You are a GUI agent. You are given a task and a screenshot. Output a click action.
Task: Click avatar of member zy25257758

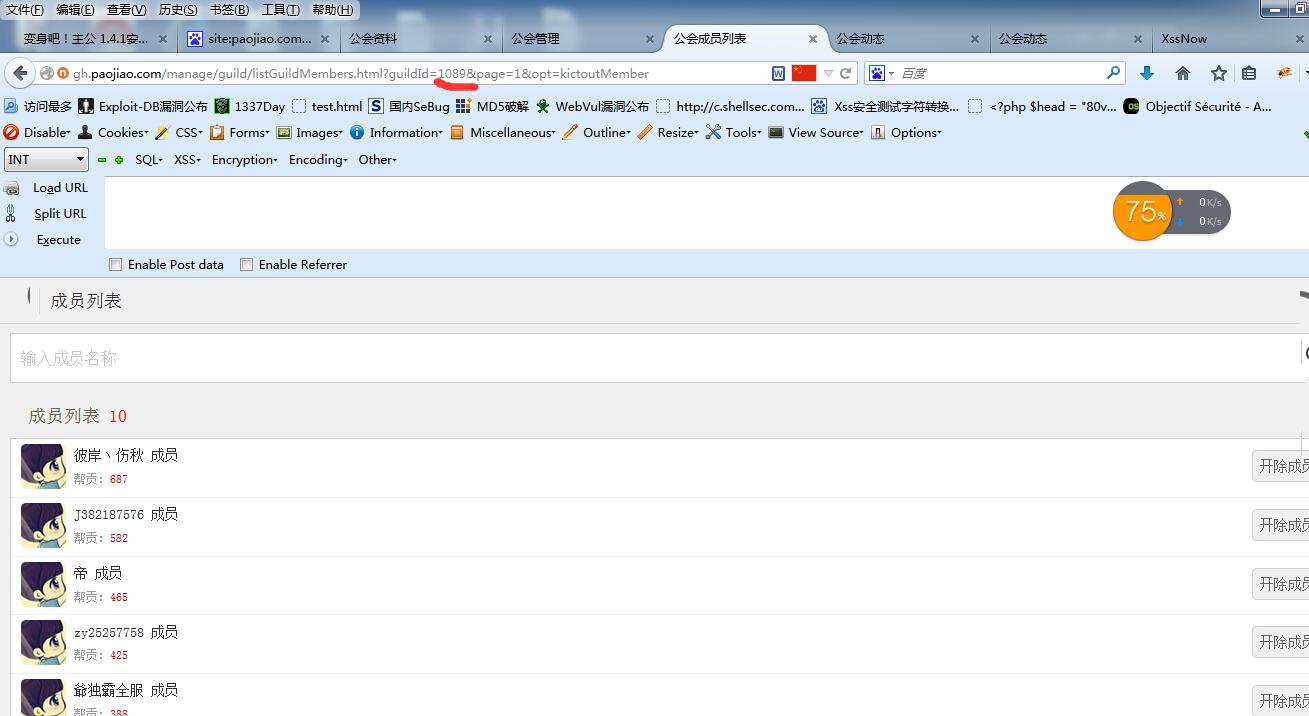coord(43,643)
